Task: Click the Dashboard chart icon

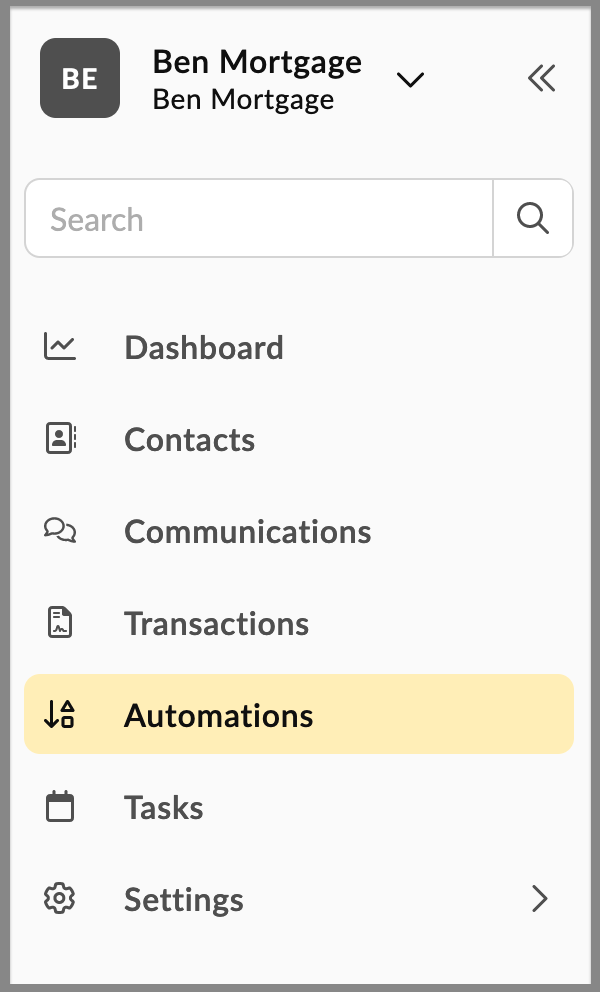Action: 60,347
